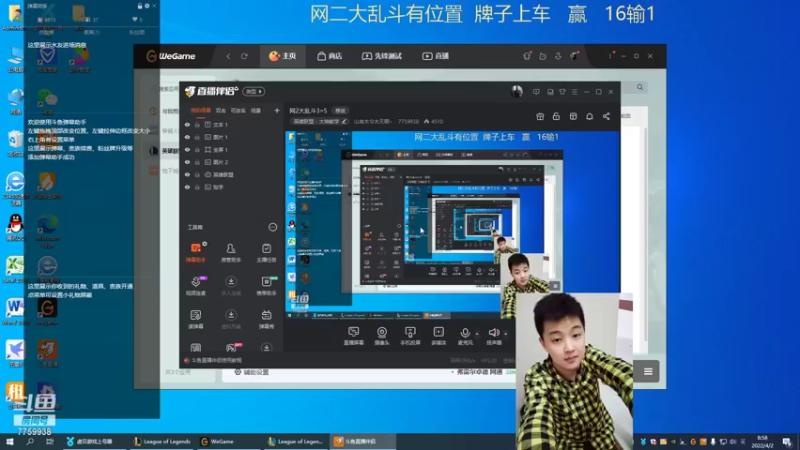This screenshot has width=800, height=450.
Task: Select the first scene tab in 直播伴侣
Action: (201, 110)
